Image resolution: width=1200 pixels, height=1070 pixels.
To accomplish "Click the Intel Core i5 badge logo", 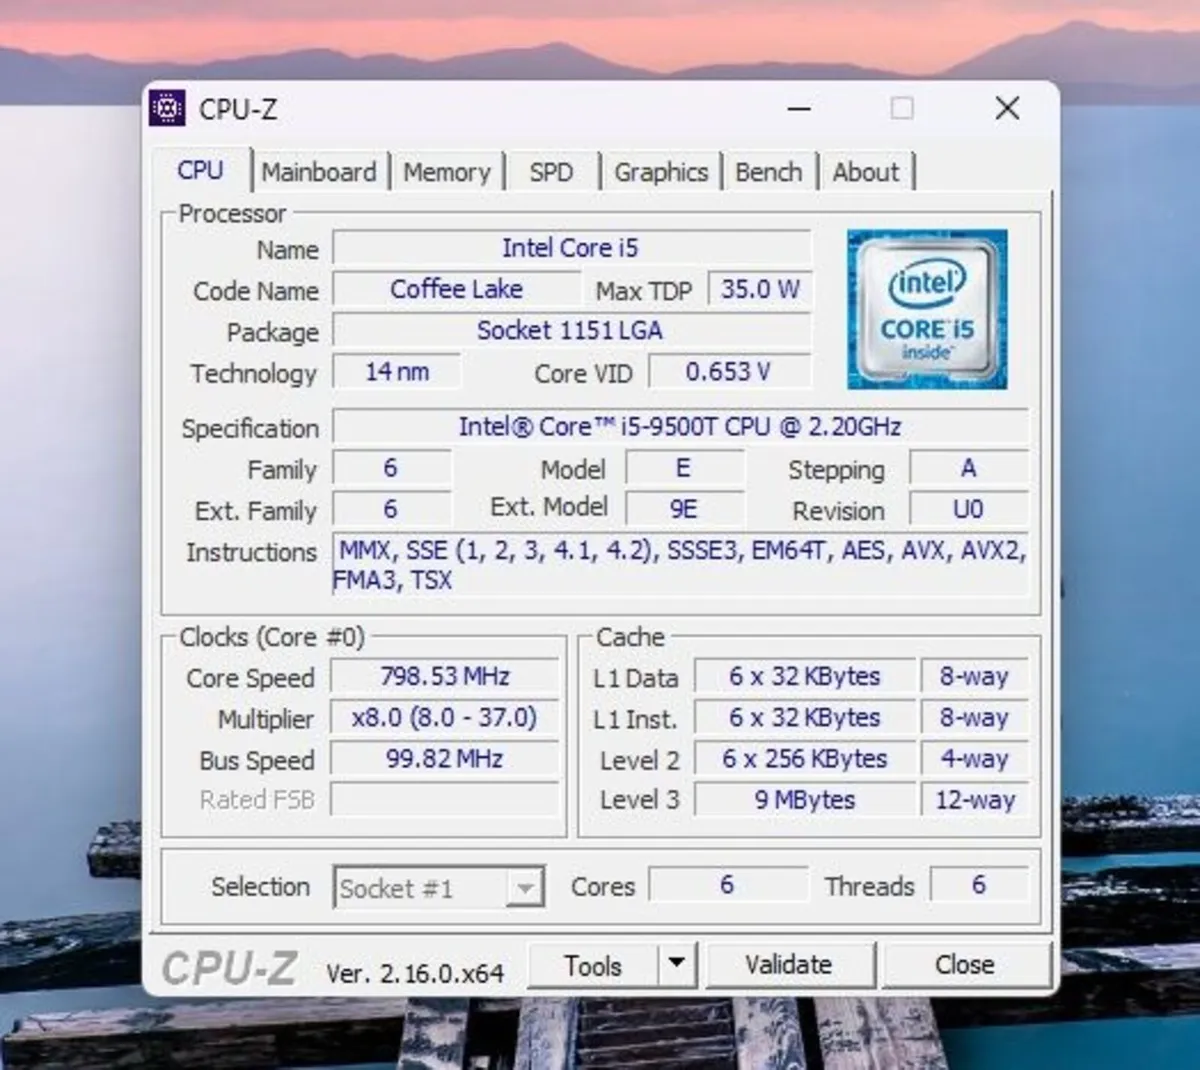I will (926, 307).
